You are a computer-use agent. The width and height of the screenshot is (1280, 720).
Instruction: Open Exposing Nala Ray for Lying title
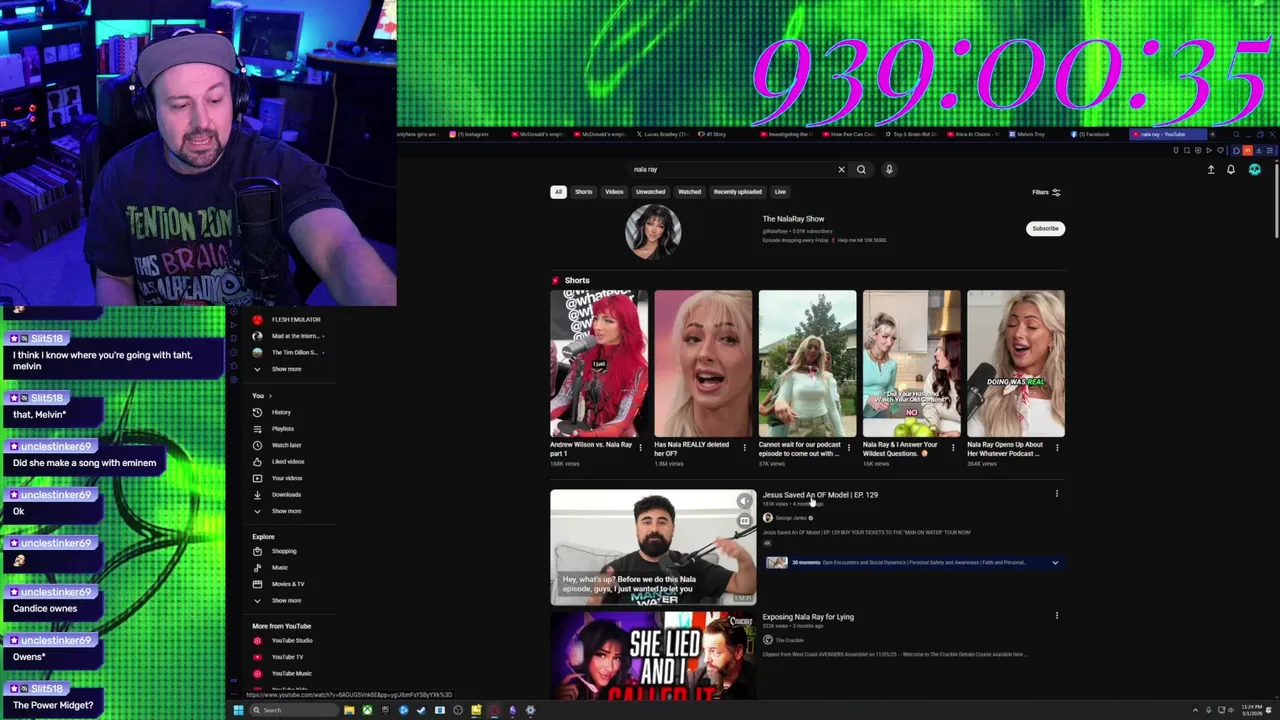tap(808, 617)
